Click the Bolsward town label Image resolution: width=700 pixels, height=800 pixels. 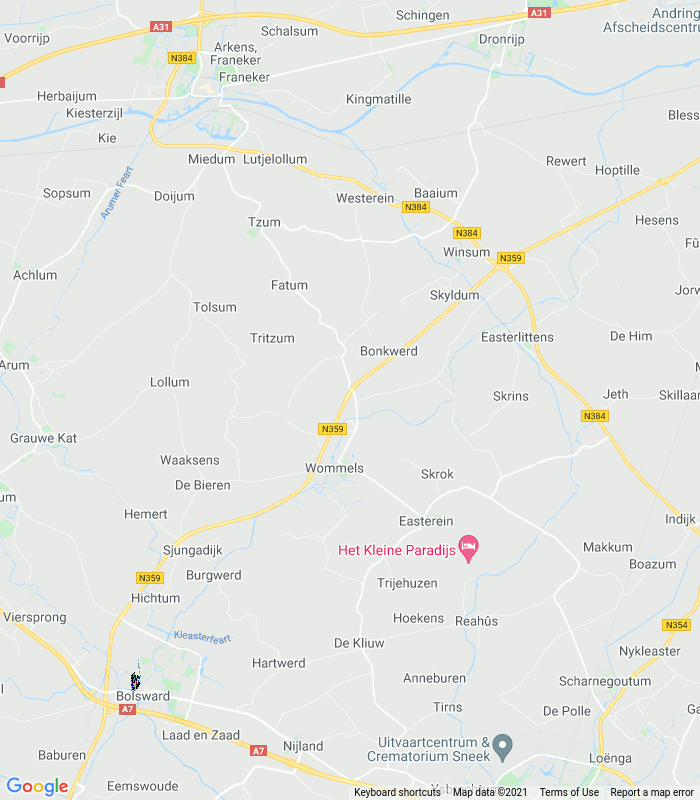[143, 696]
